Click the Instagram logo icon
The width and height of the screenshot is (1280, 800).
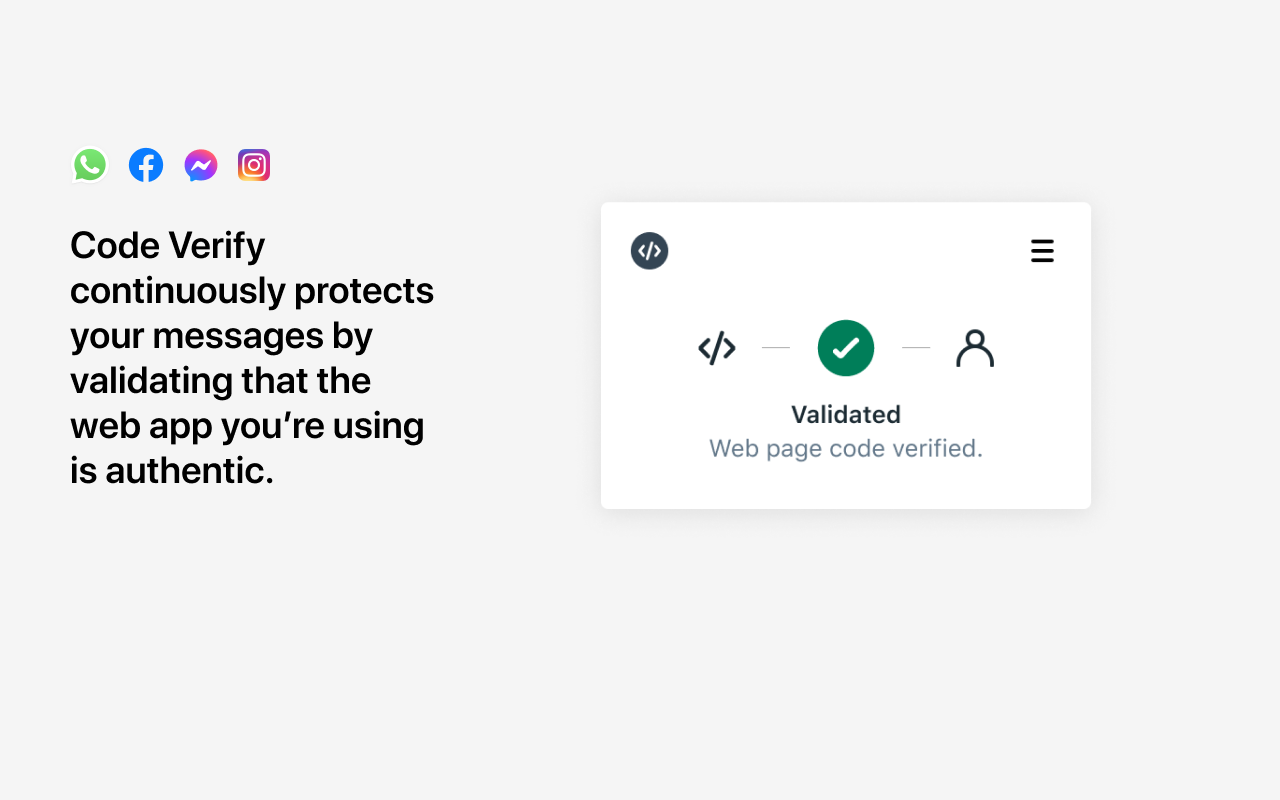(x=254, y=165)
